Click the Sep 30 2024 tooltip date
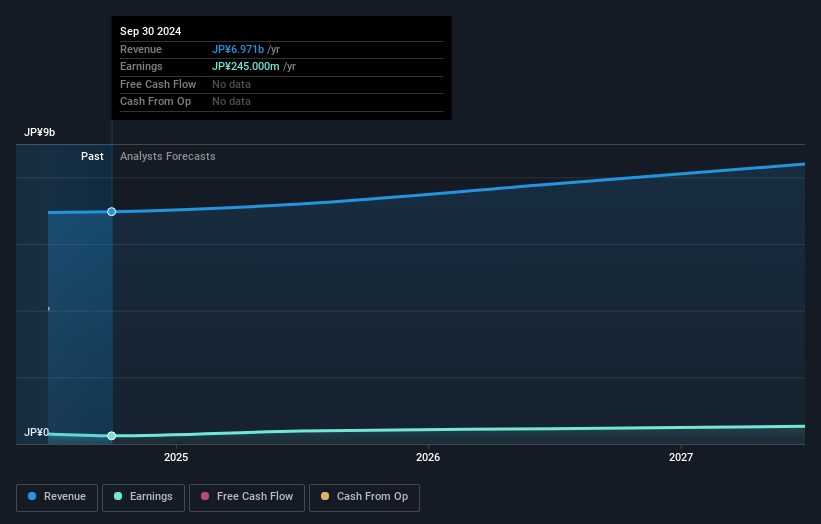The height and width of the screenshot is (524, 821). pyautogui.click(x=150, y=31)
